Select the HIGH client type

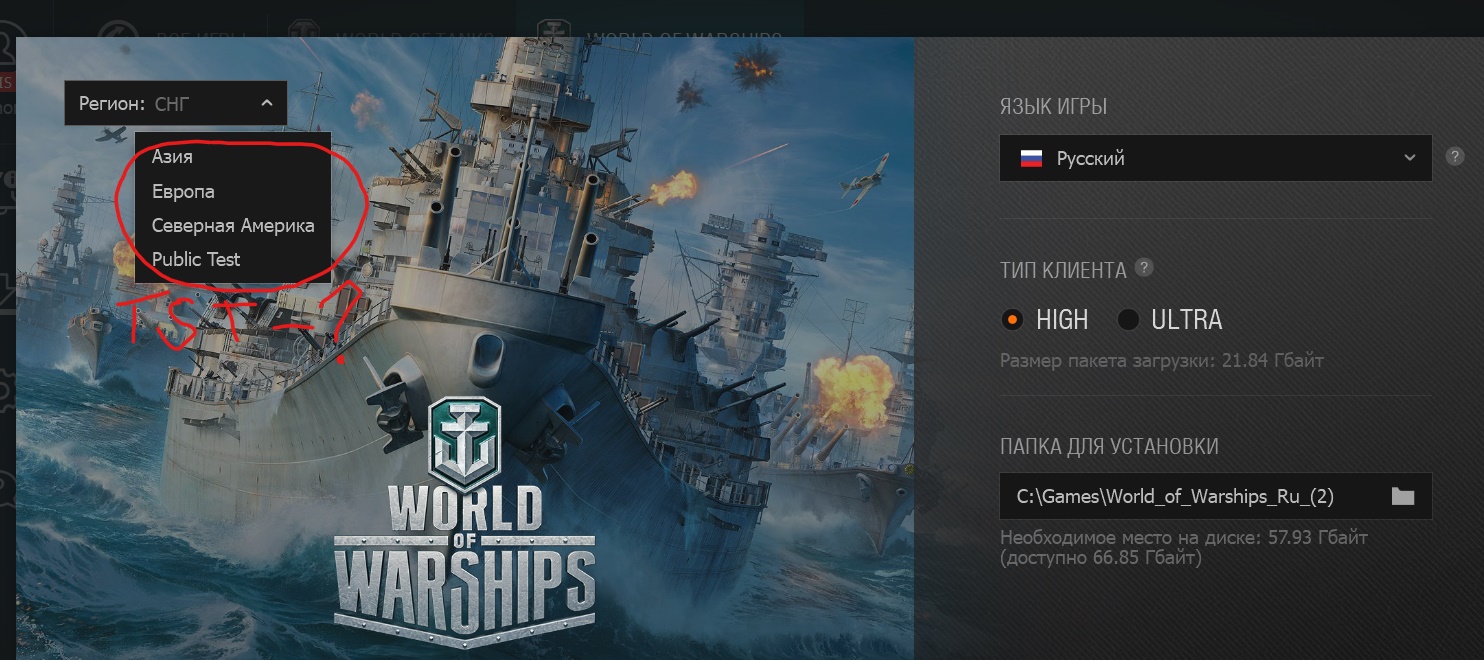[x=1044, y=320]
